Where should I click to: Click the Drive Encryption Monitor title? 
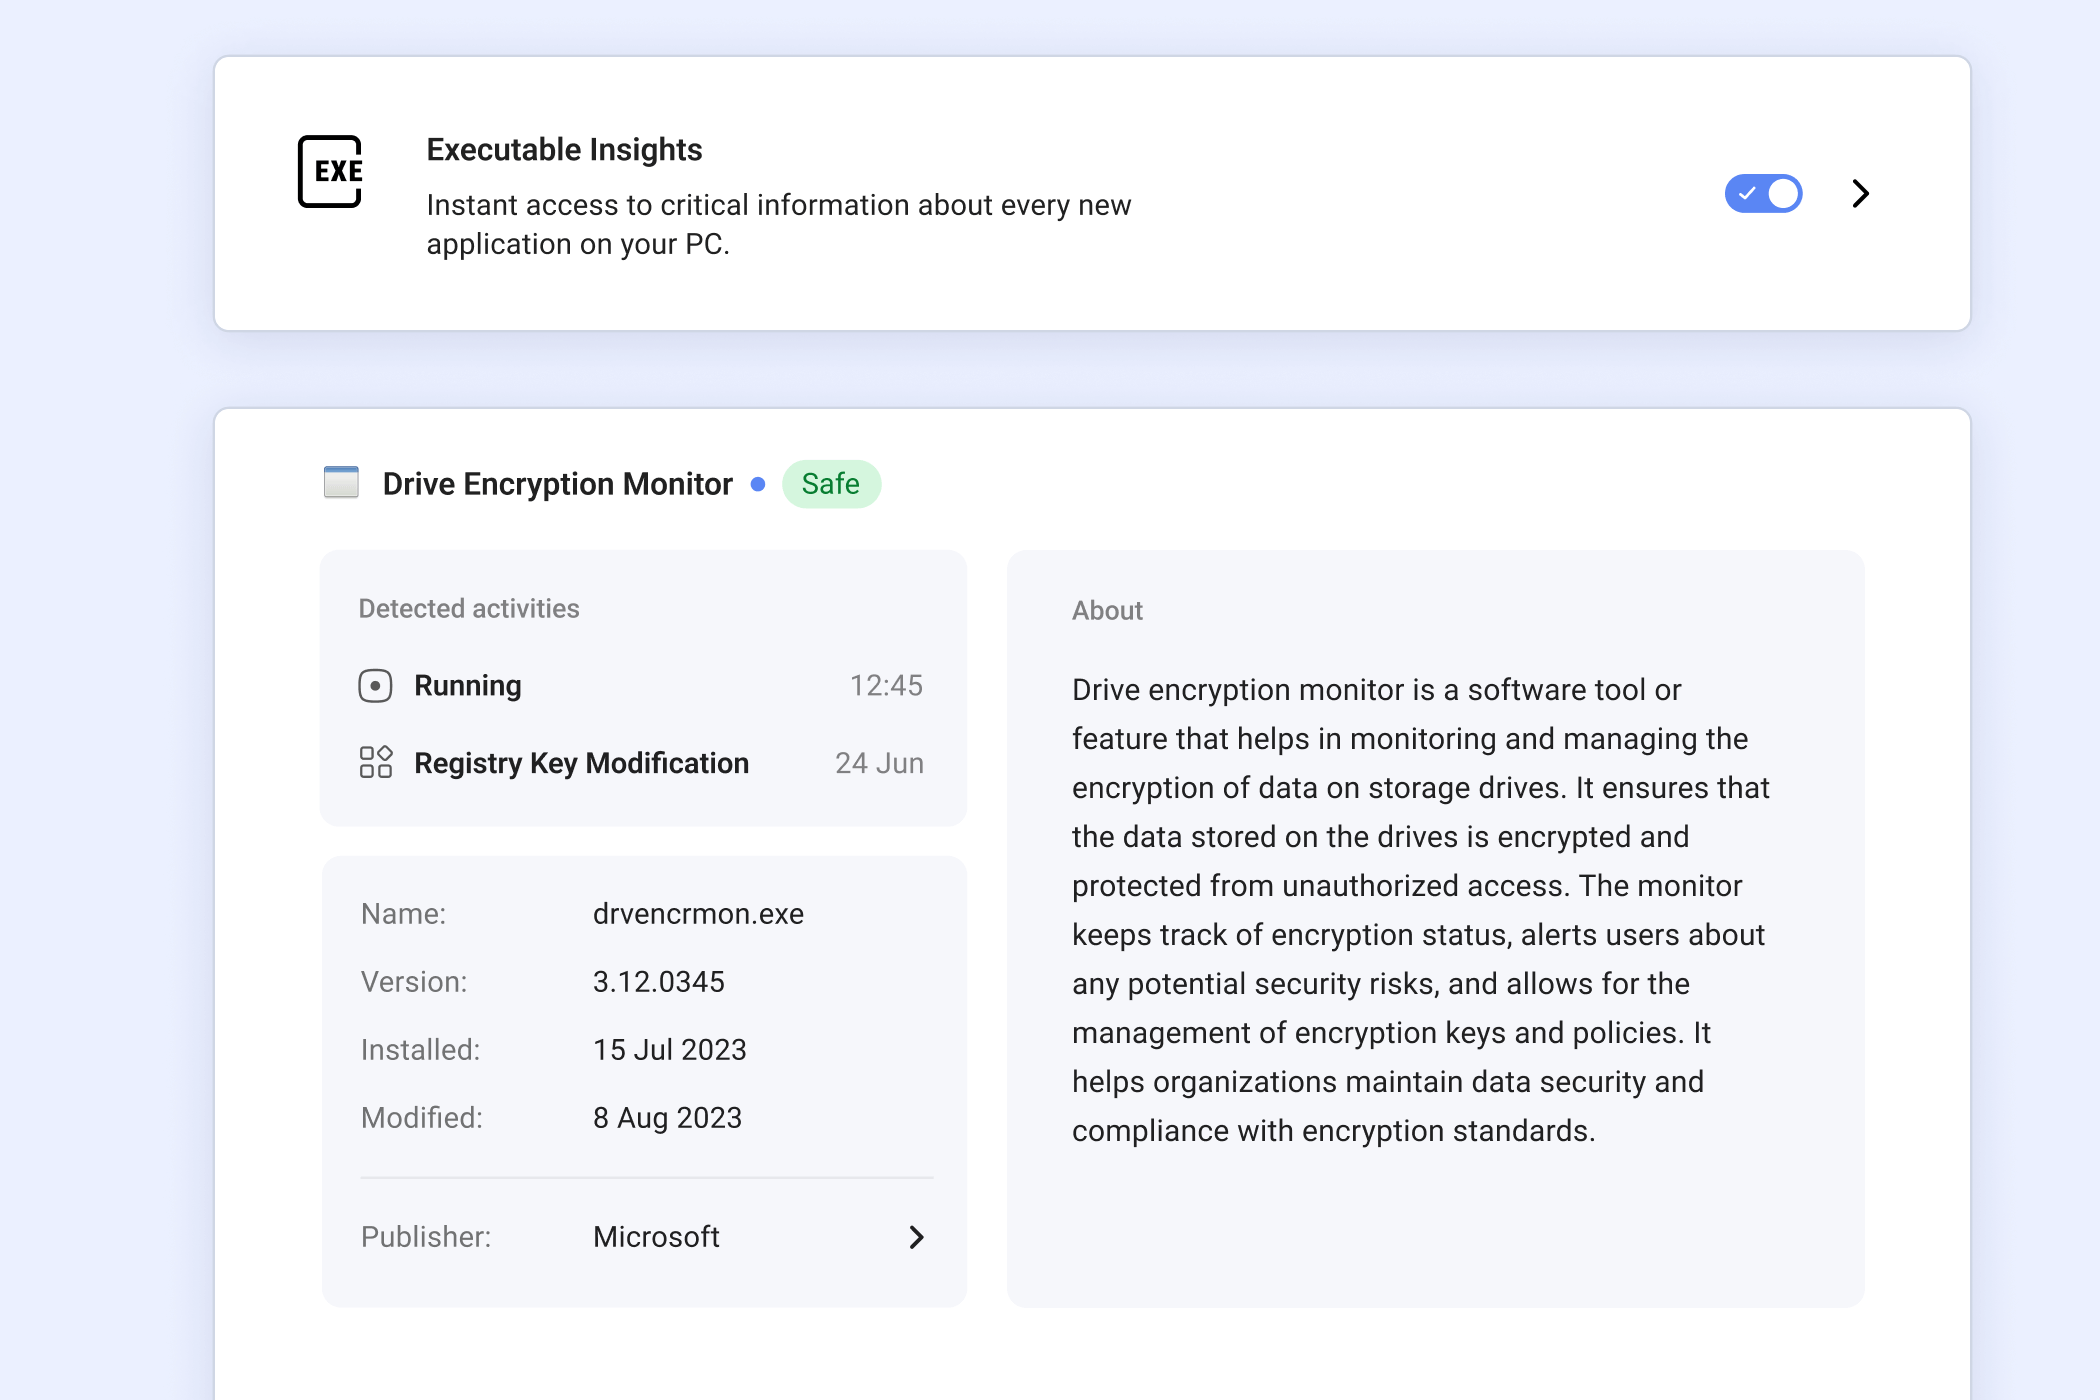tap(557, 484)
